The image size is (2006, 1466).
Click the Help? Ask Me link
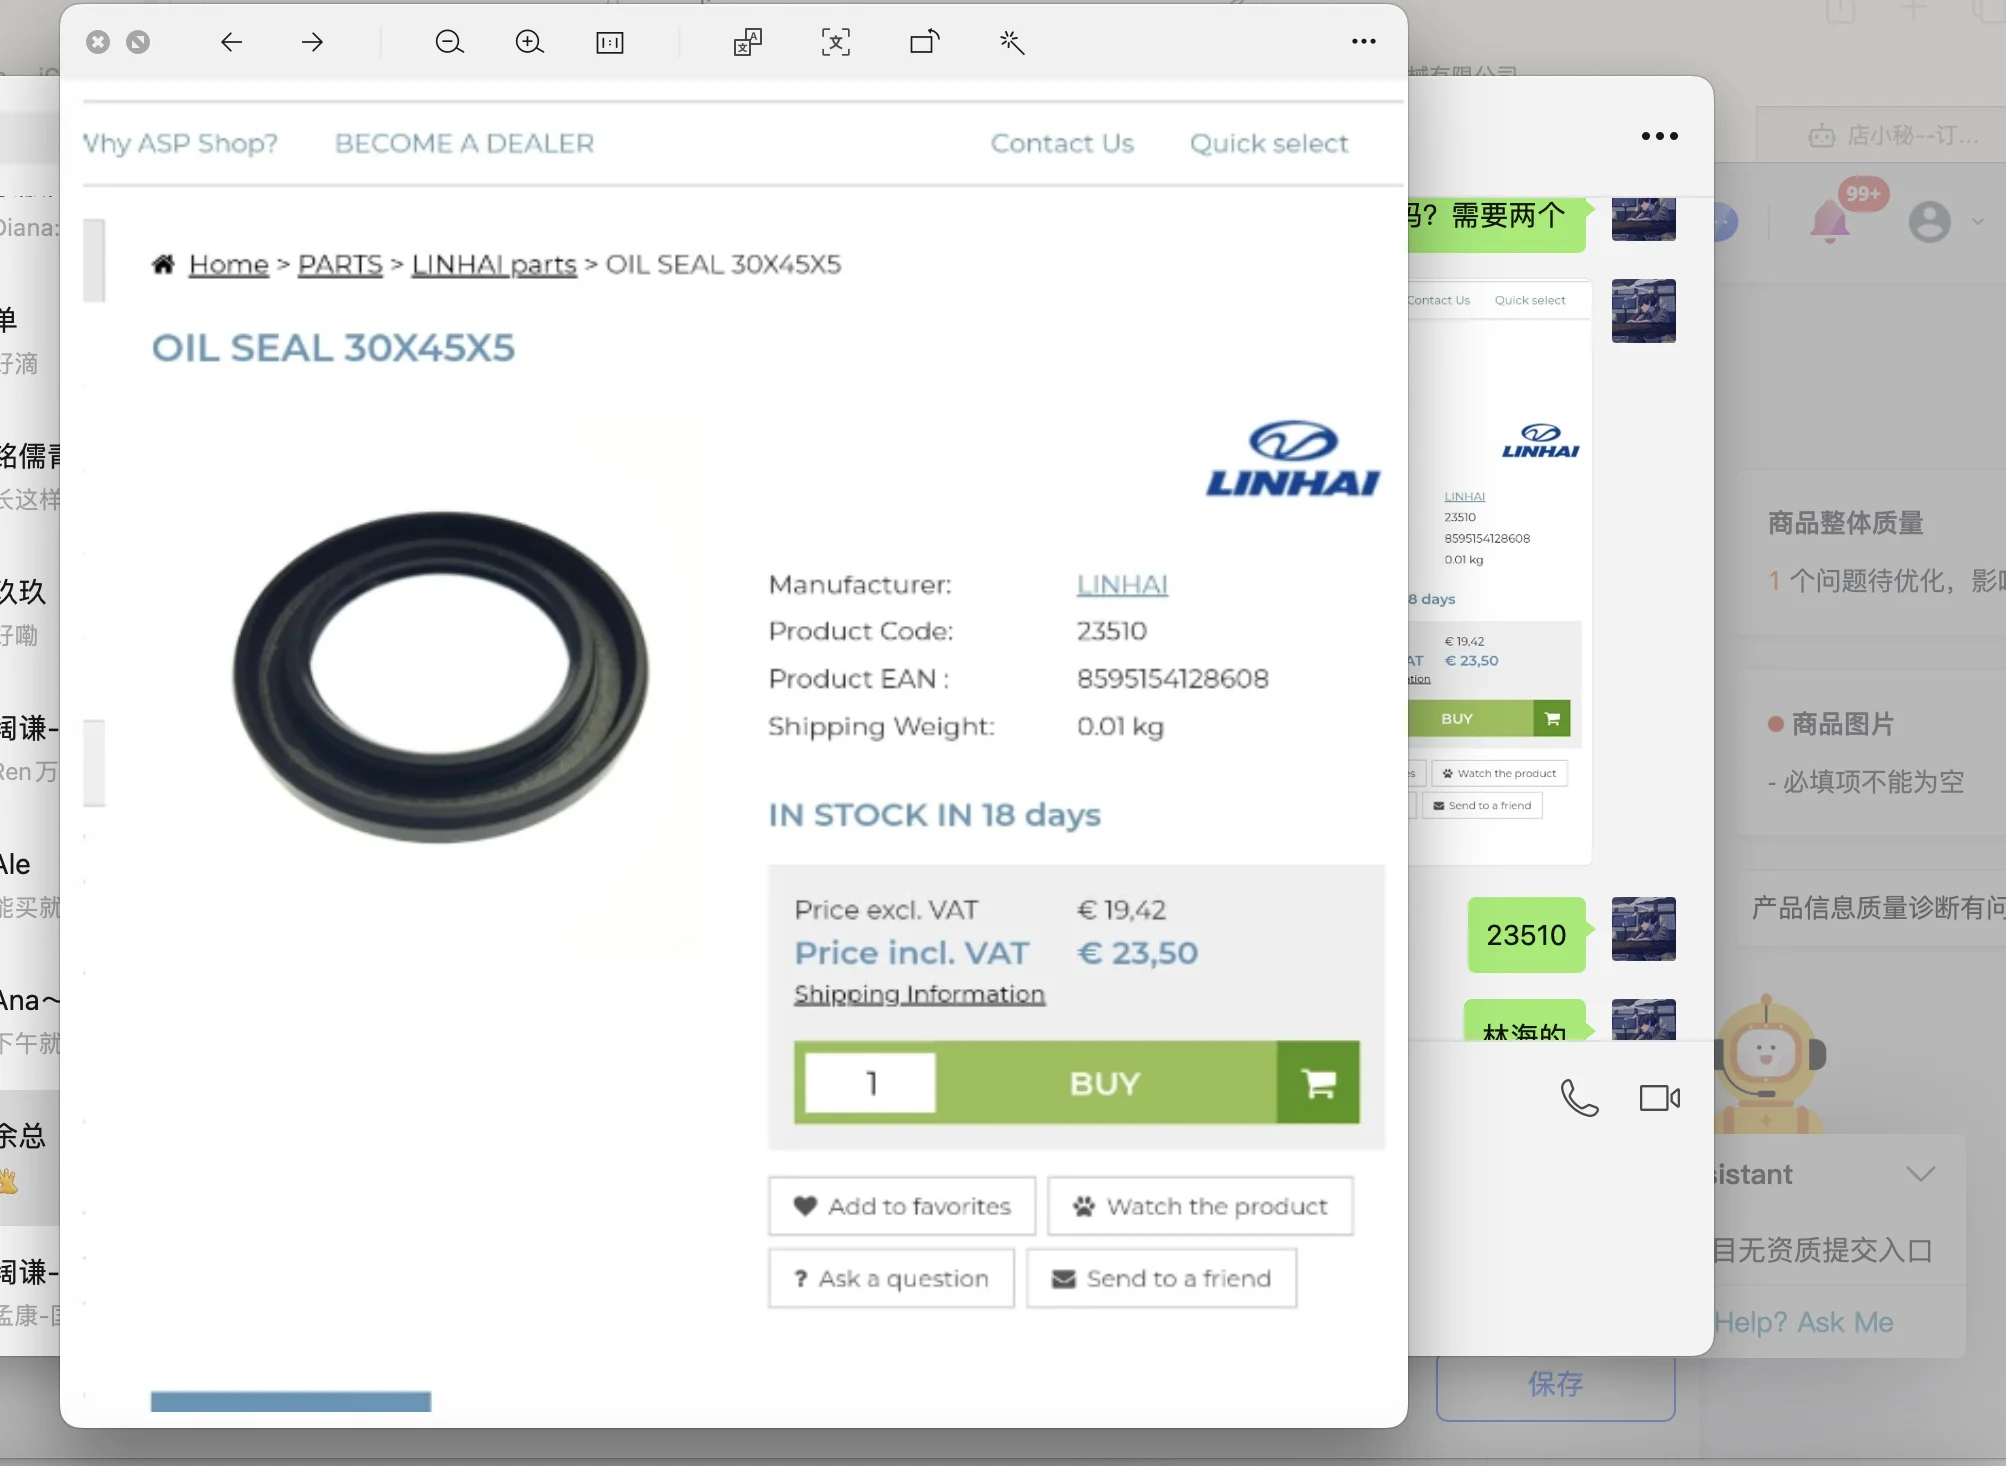(1804, 1322)
